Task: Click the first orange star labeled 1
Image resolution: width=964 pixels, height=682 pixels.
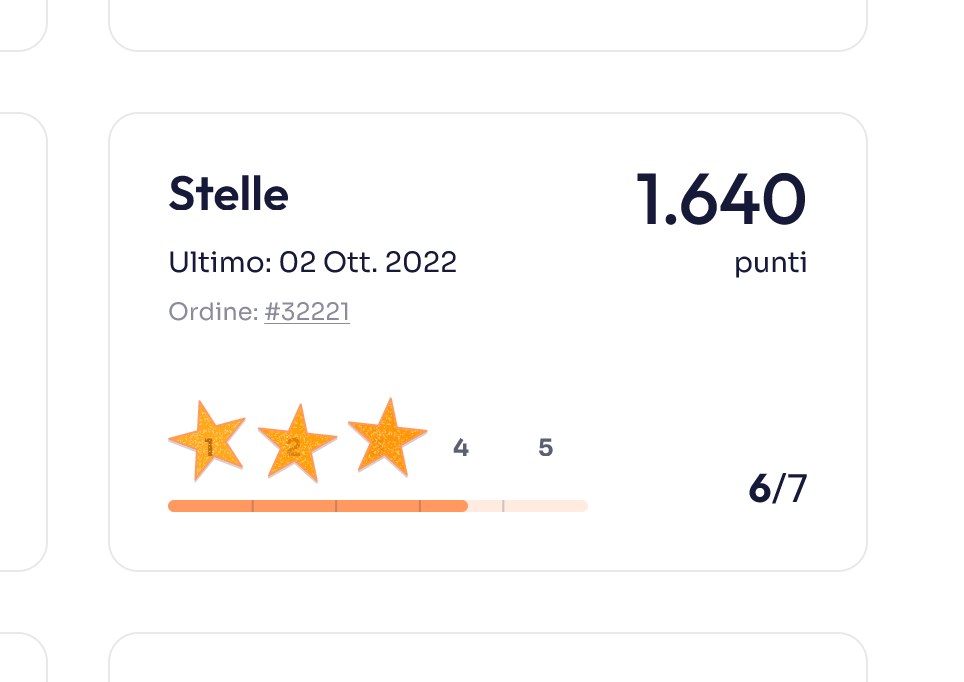Action: coord(207,441)
